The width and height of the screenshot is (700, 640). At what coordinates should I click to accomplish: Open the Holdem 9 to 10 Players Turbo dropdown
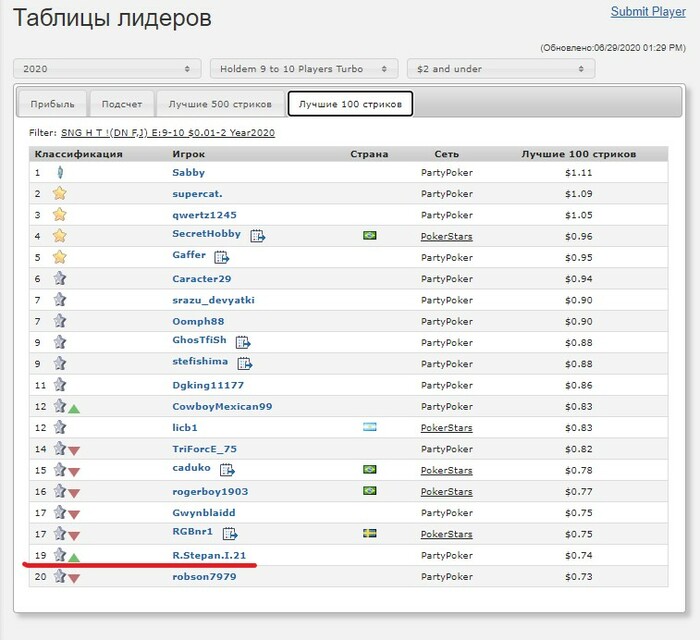coord(304,69)
